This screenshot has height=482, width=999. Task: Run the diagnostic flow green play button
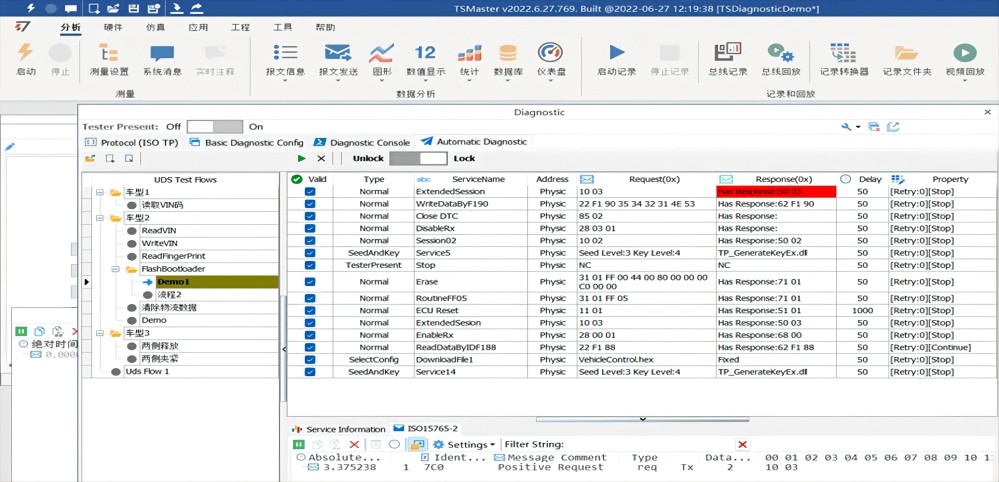(302, 158)
